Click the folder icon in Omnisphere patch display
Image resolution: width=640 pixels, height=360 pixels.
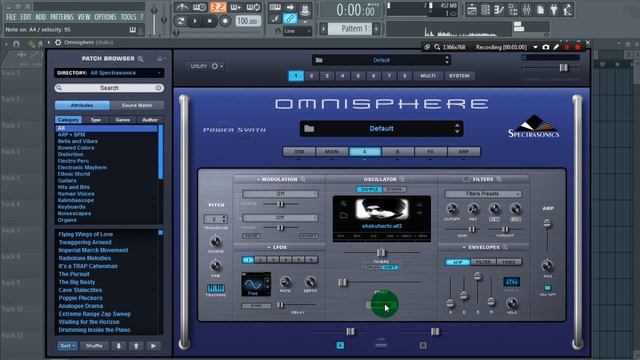309,129
